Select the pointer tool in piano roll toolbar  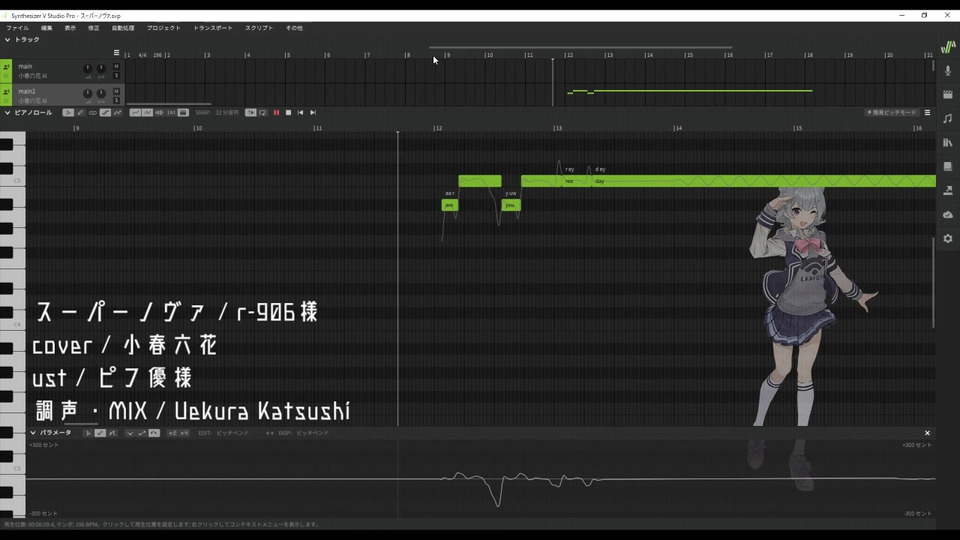coord(68,113)
